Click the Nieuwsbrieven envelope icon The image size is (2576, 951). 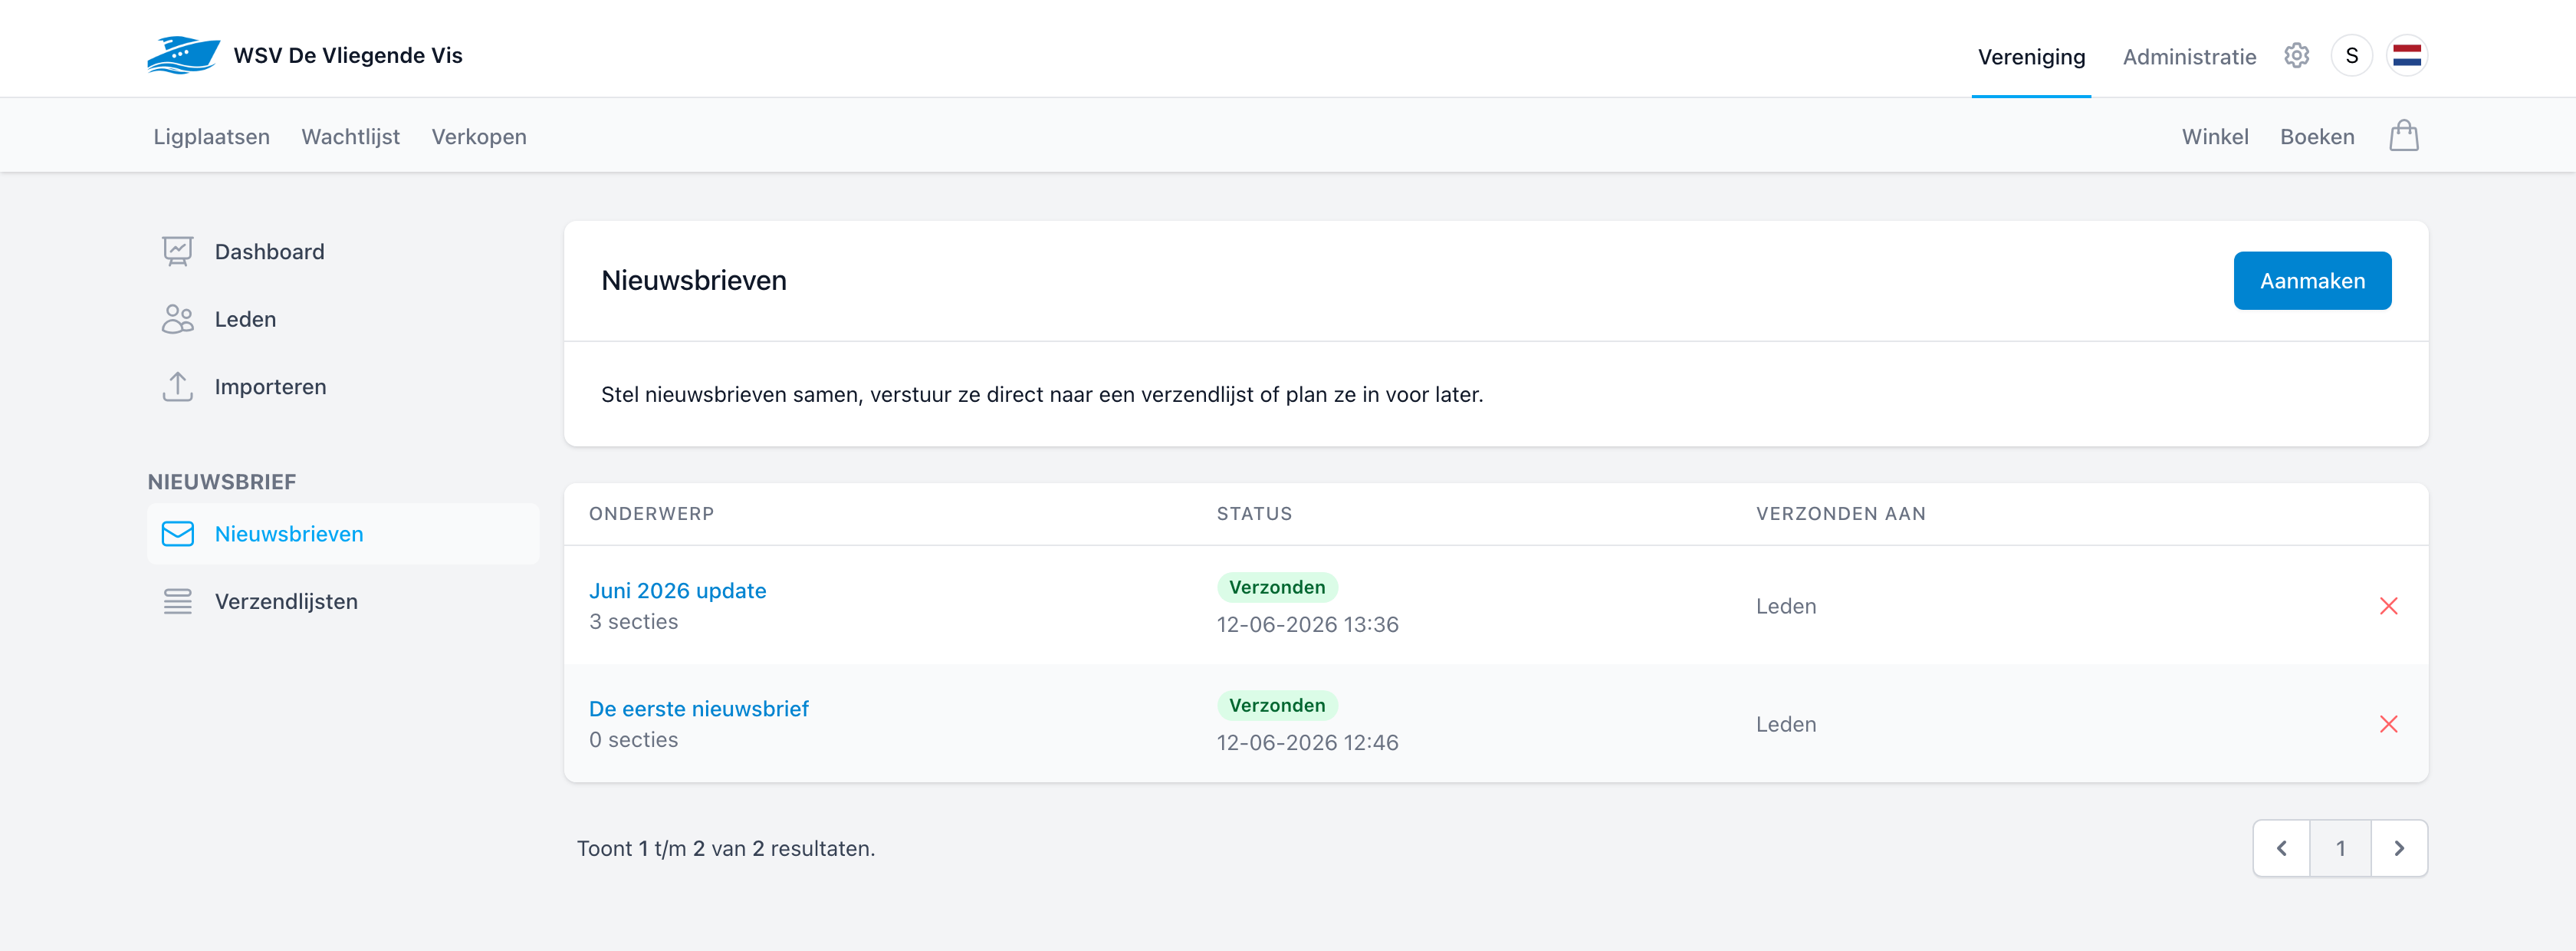point(178,534)
